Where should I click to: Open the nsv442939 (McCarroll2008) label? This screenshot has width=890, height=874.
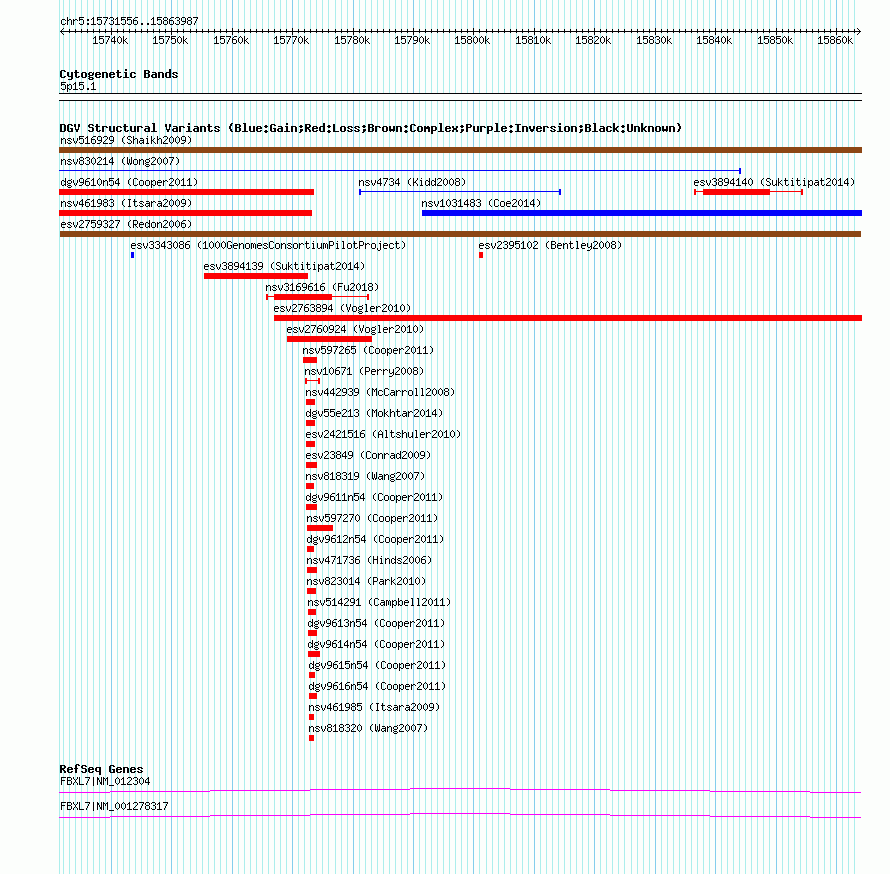coord(380,392)
